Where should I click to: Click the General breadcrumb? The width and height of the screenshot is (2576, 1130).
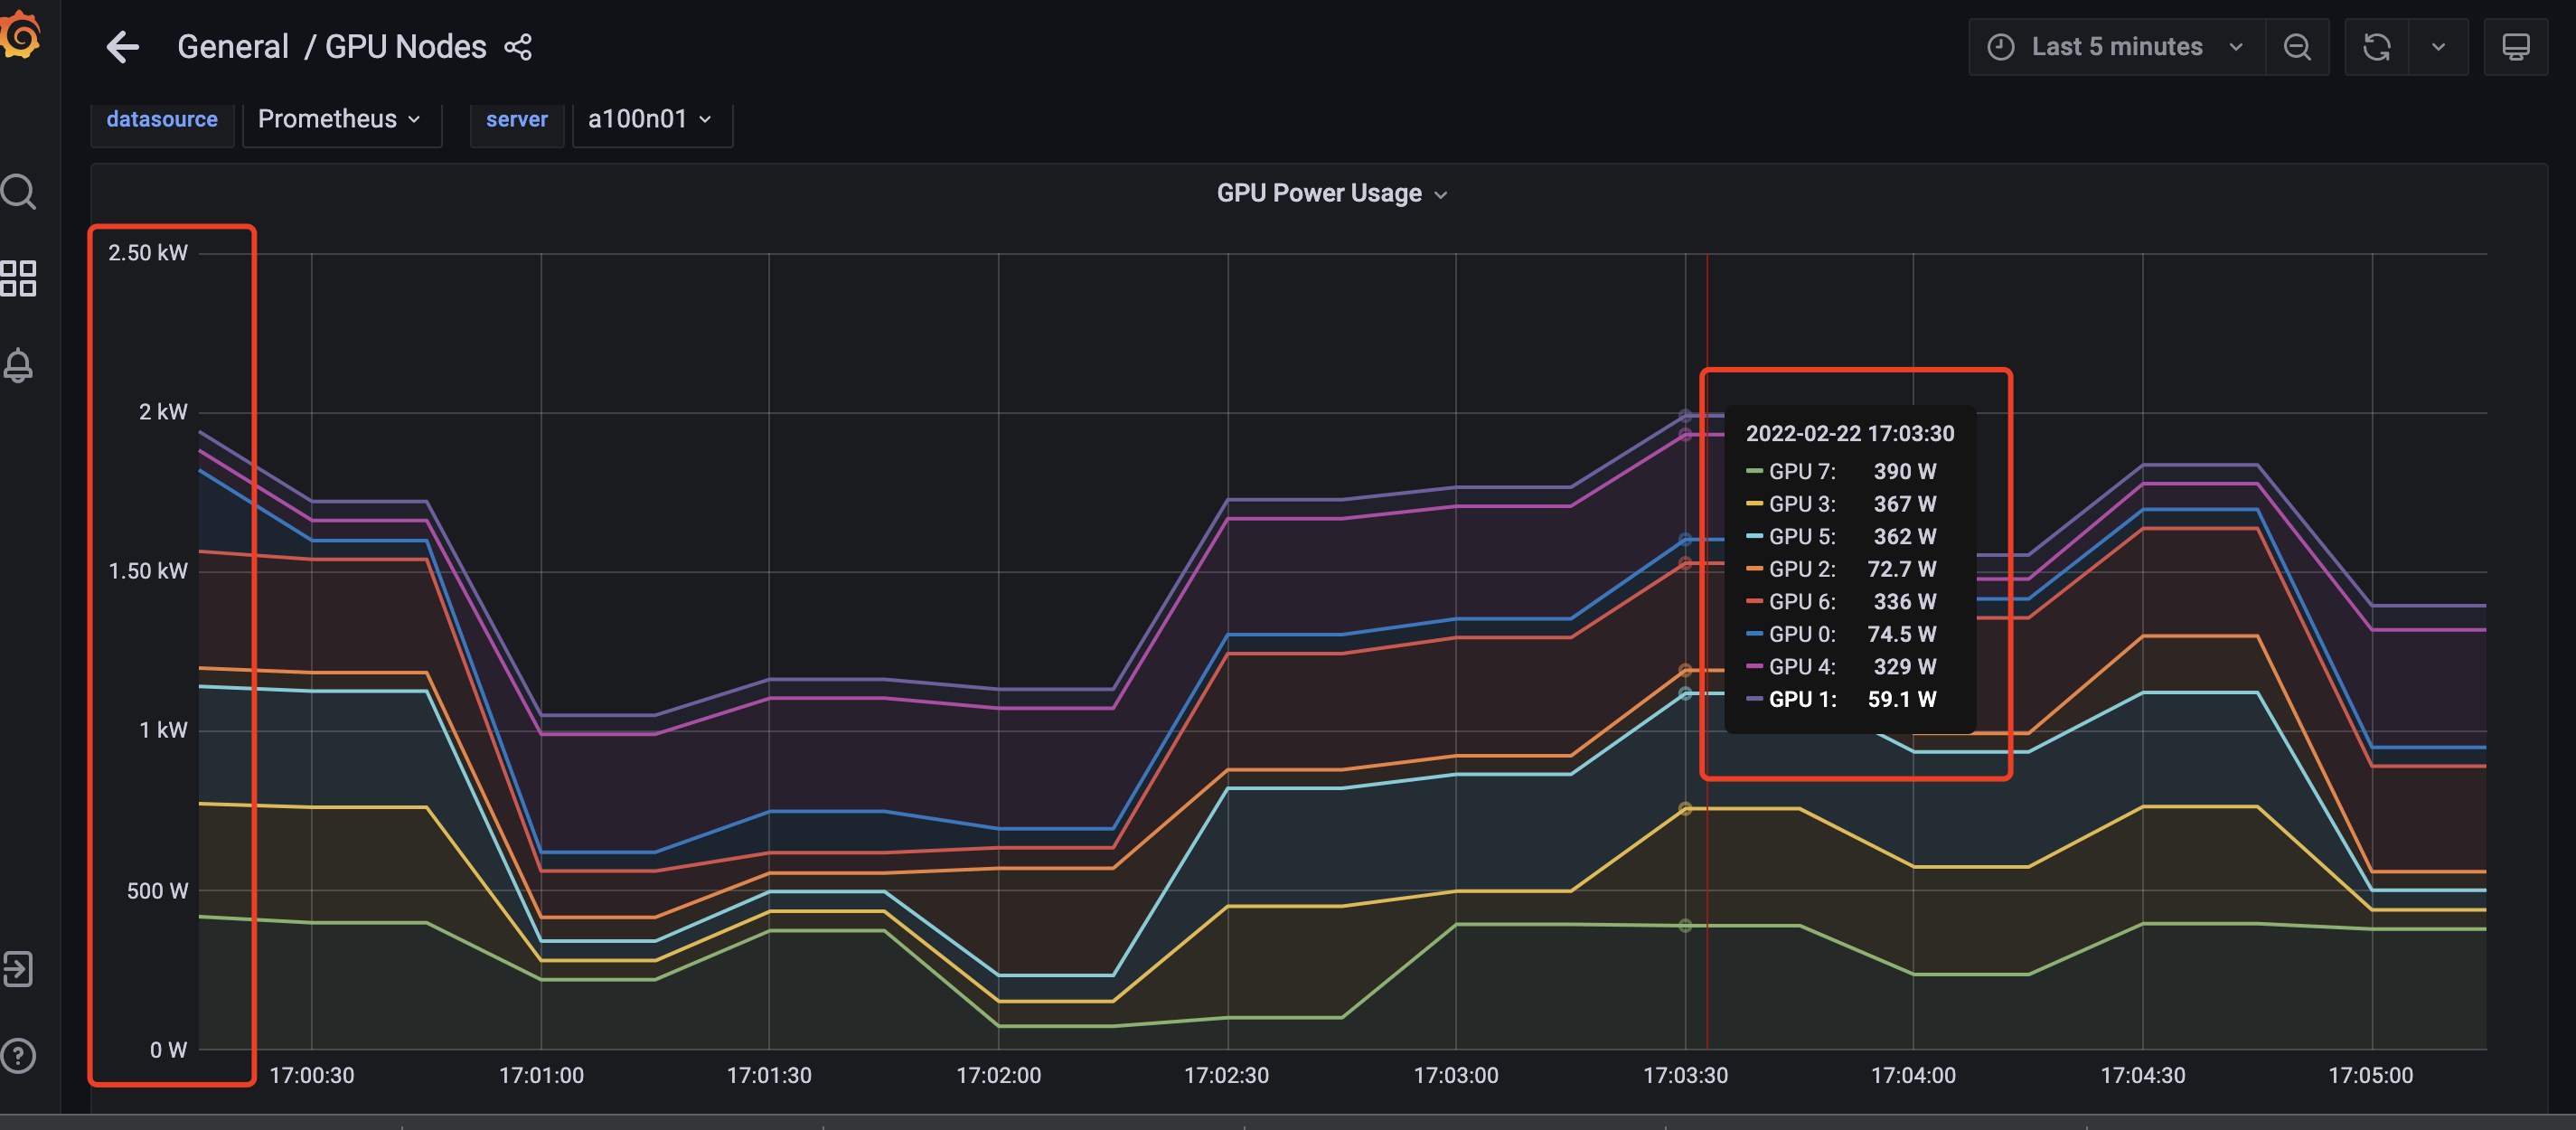click(x=233, y=46)
